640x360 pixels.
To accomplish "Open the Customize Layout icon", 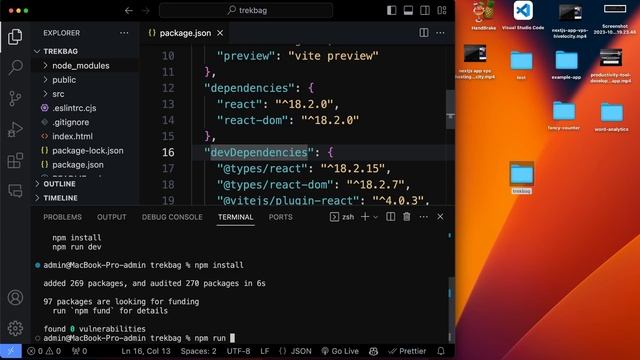I will [442, 10].
